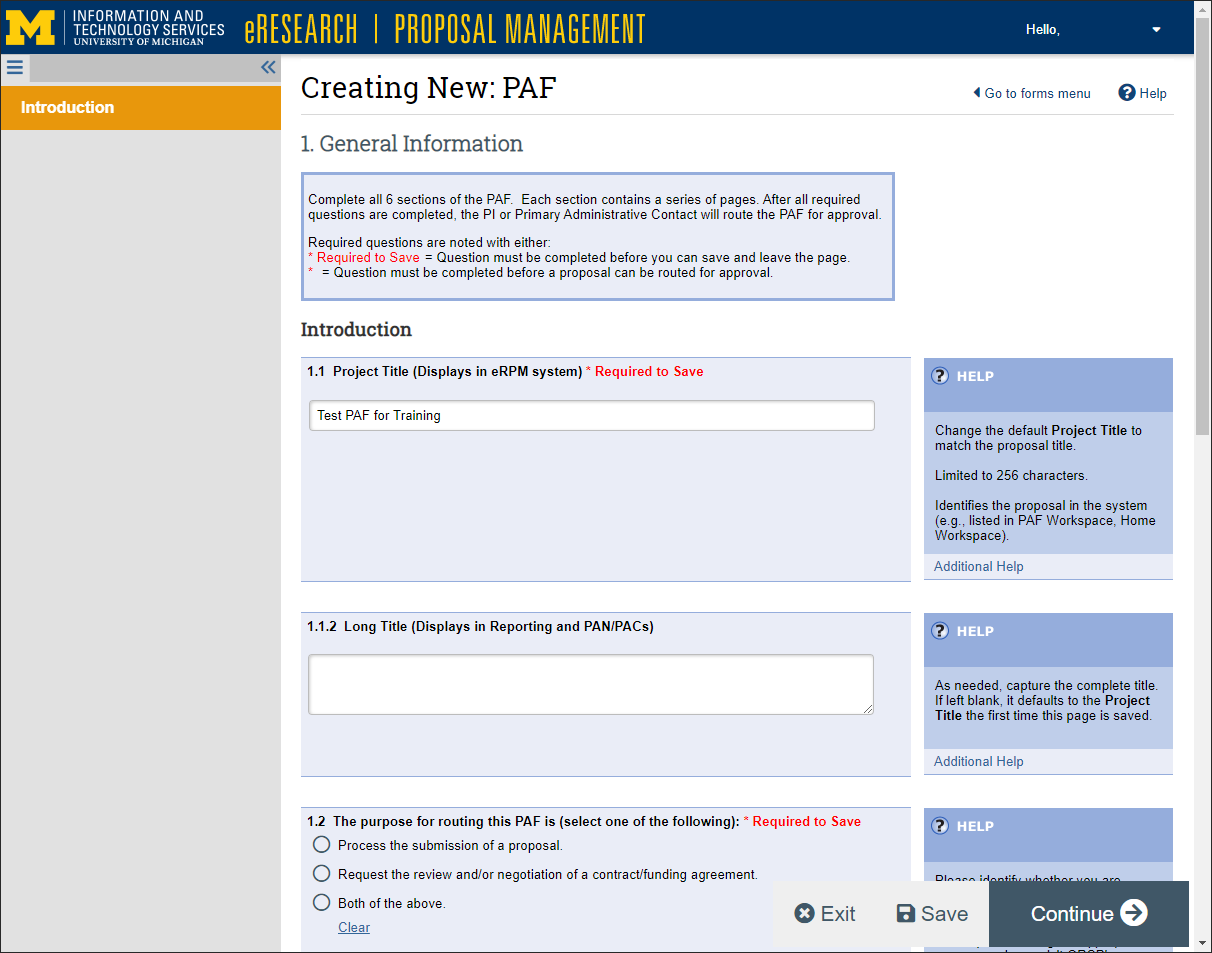Select 'Process the submission of a proposal'
The height and width of the screenshot is (953, 1212).
click(x=321, y=844)
